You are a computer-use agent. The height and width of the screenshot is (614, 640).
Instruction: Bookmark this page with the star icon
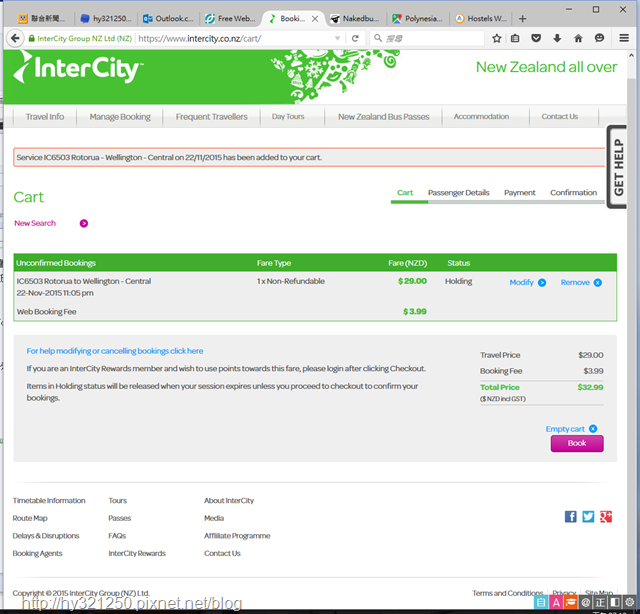(x=496, y=38)
